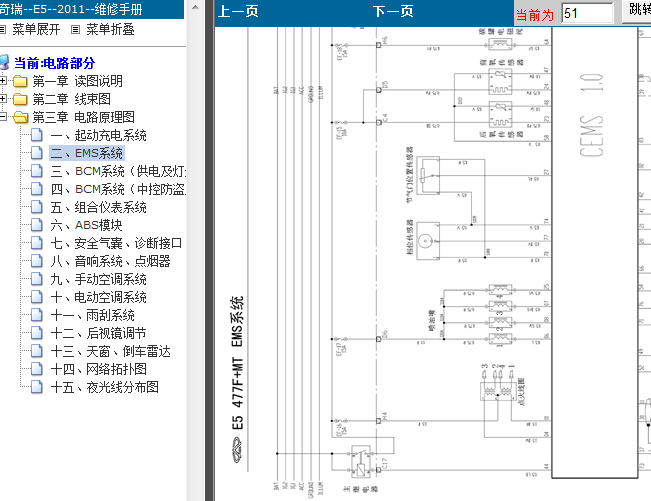Open 十、电动空调系统 entry
651x501 pixels.
click(x=98, y=297)
